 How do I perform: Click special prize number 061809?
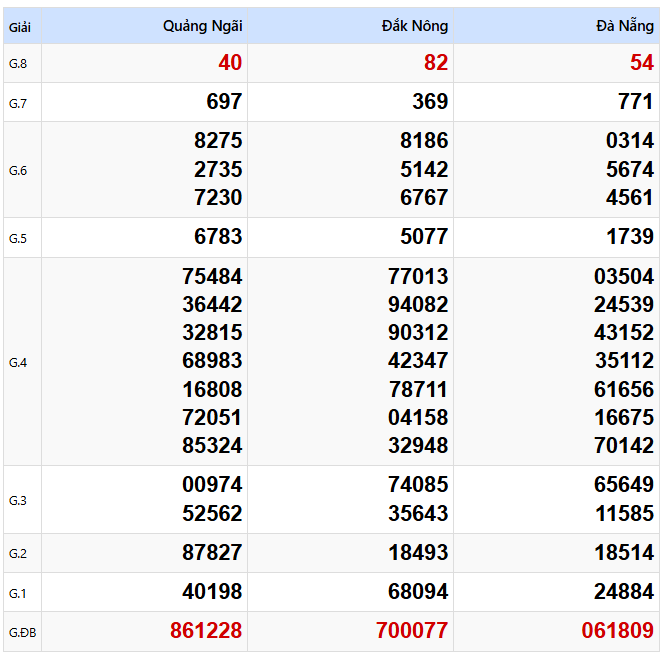click(x=618, y=630)
